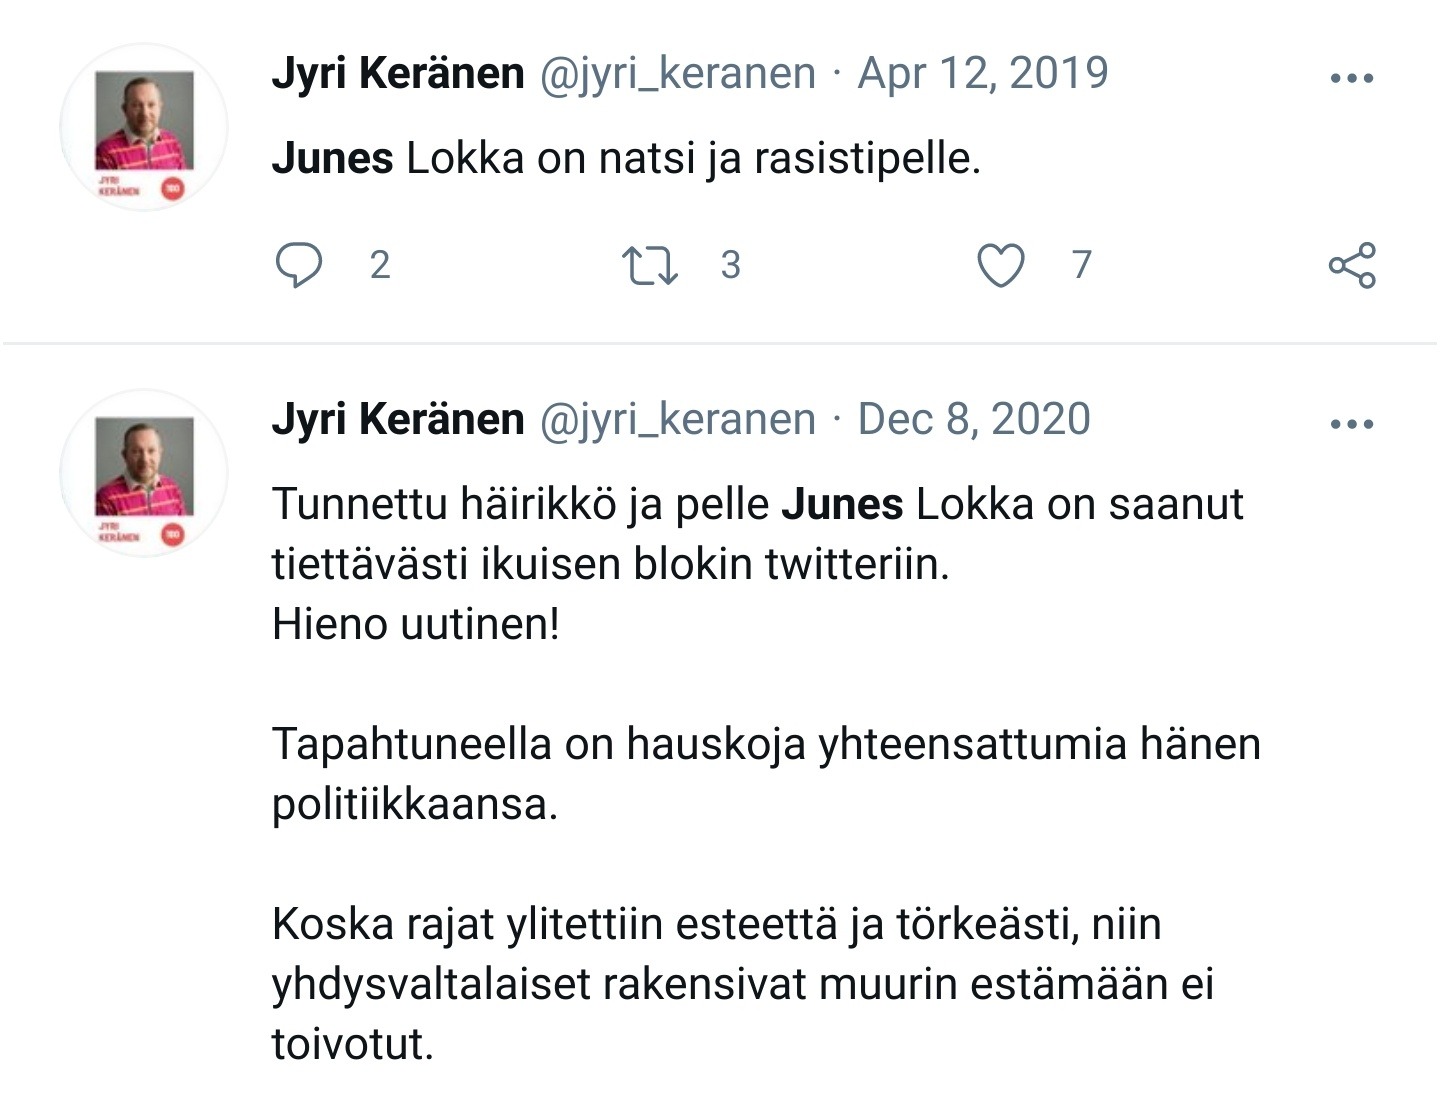Open Jyri Keränen name on second tweet
1440x1110 pixels.
pos(398,420)
